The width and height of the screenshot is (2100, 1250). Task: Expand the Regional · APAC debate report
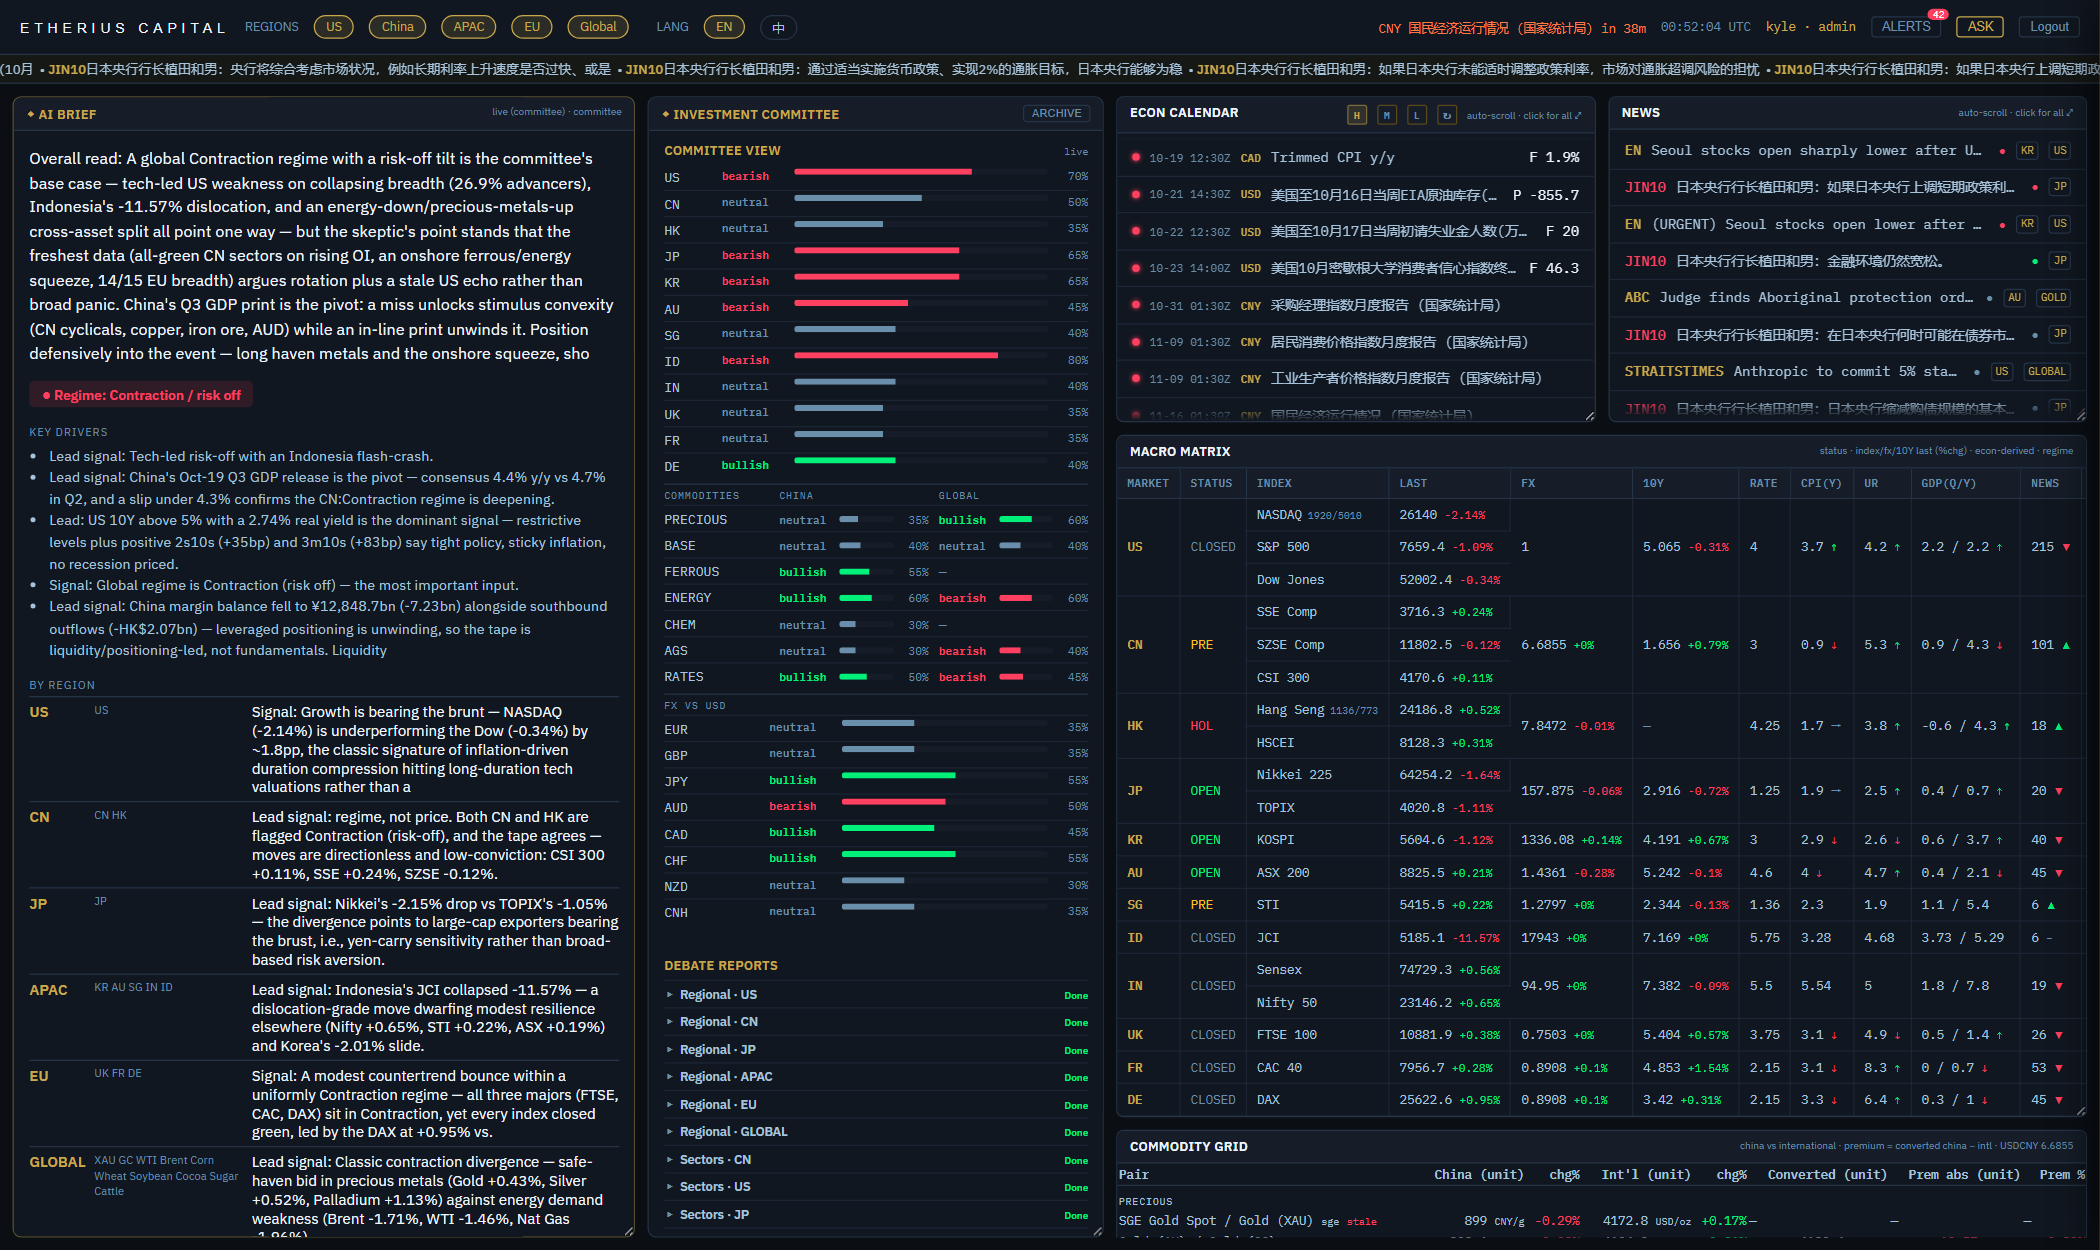pos(877,1077)
